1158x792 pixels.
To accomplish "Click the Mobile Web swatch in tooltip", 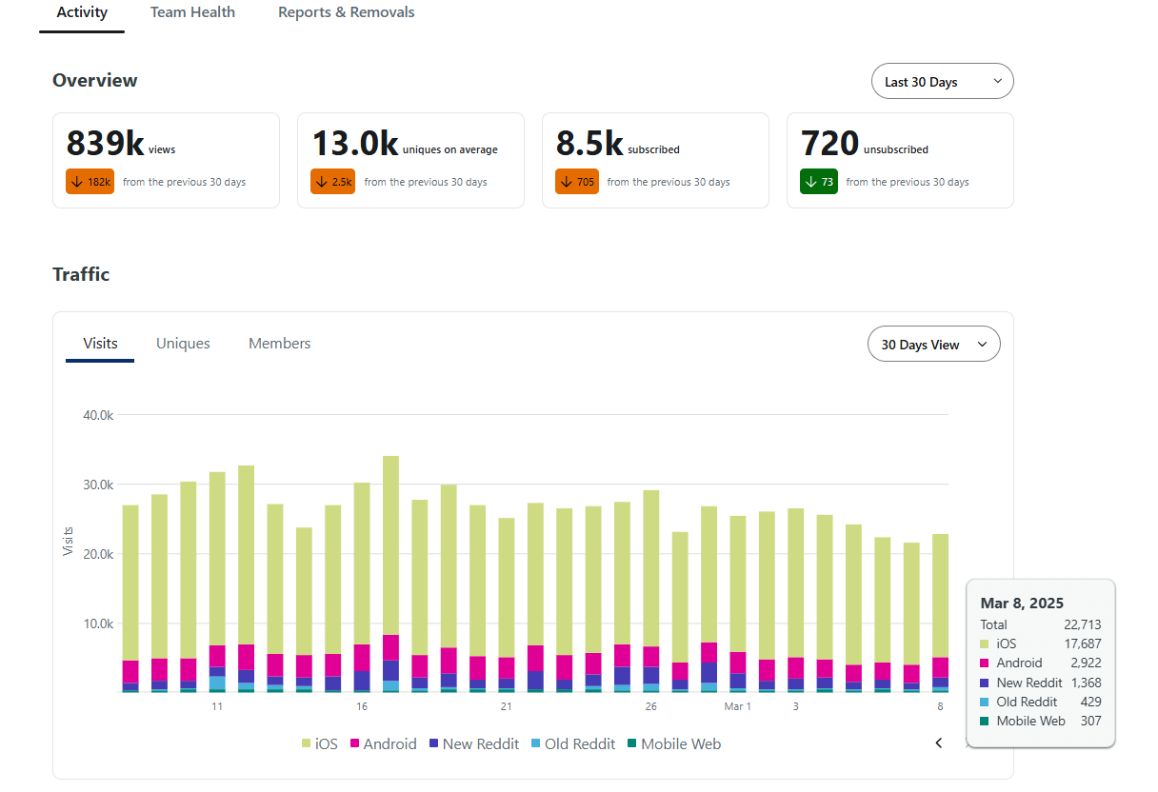I will [984, 721].
